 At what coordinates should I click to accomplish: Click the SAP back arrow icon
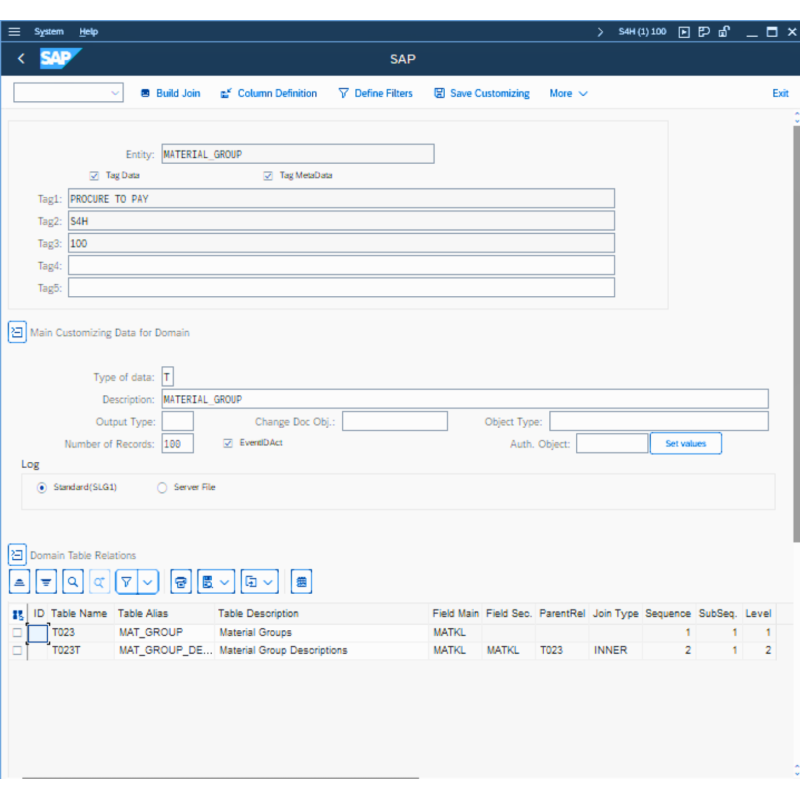[21, 59]
